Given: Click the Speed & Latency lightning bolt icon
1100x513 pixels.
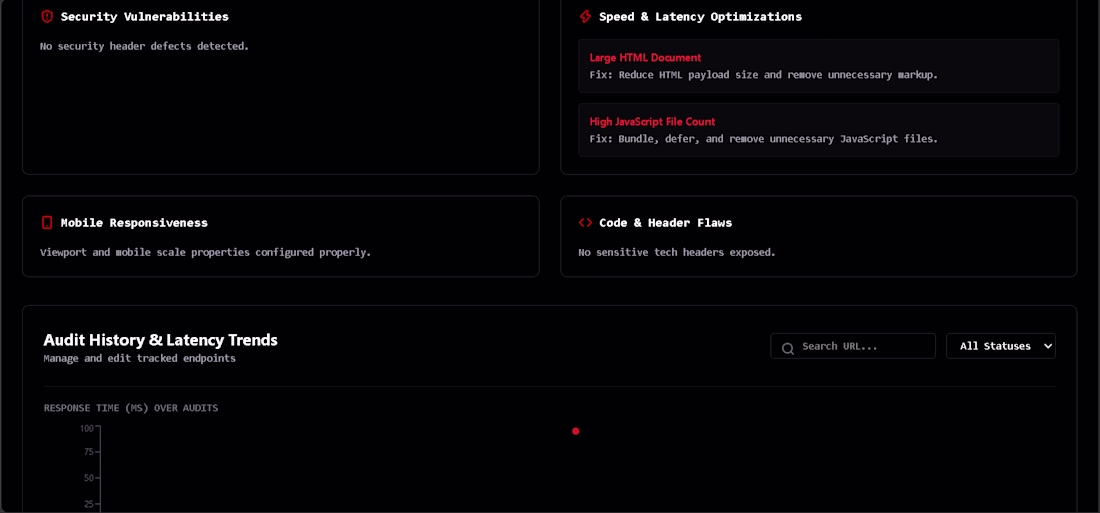Looking at the screenshot, I should coord(585,16).
